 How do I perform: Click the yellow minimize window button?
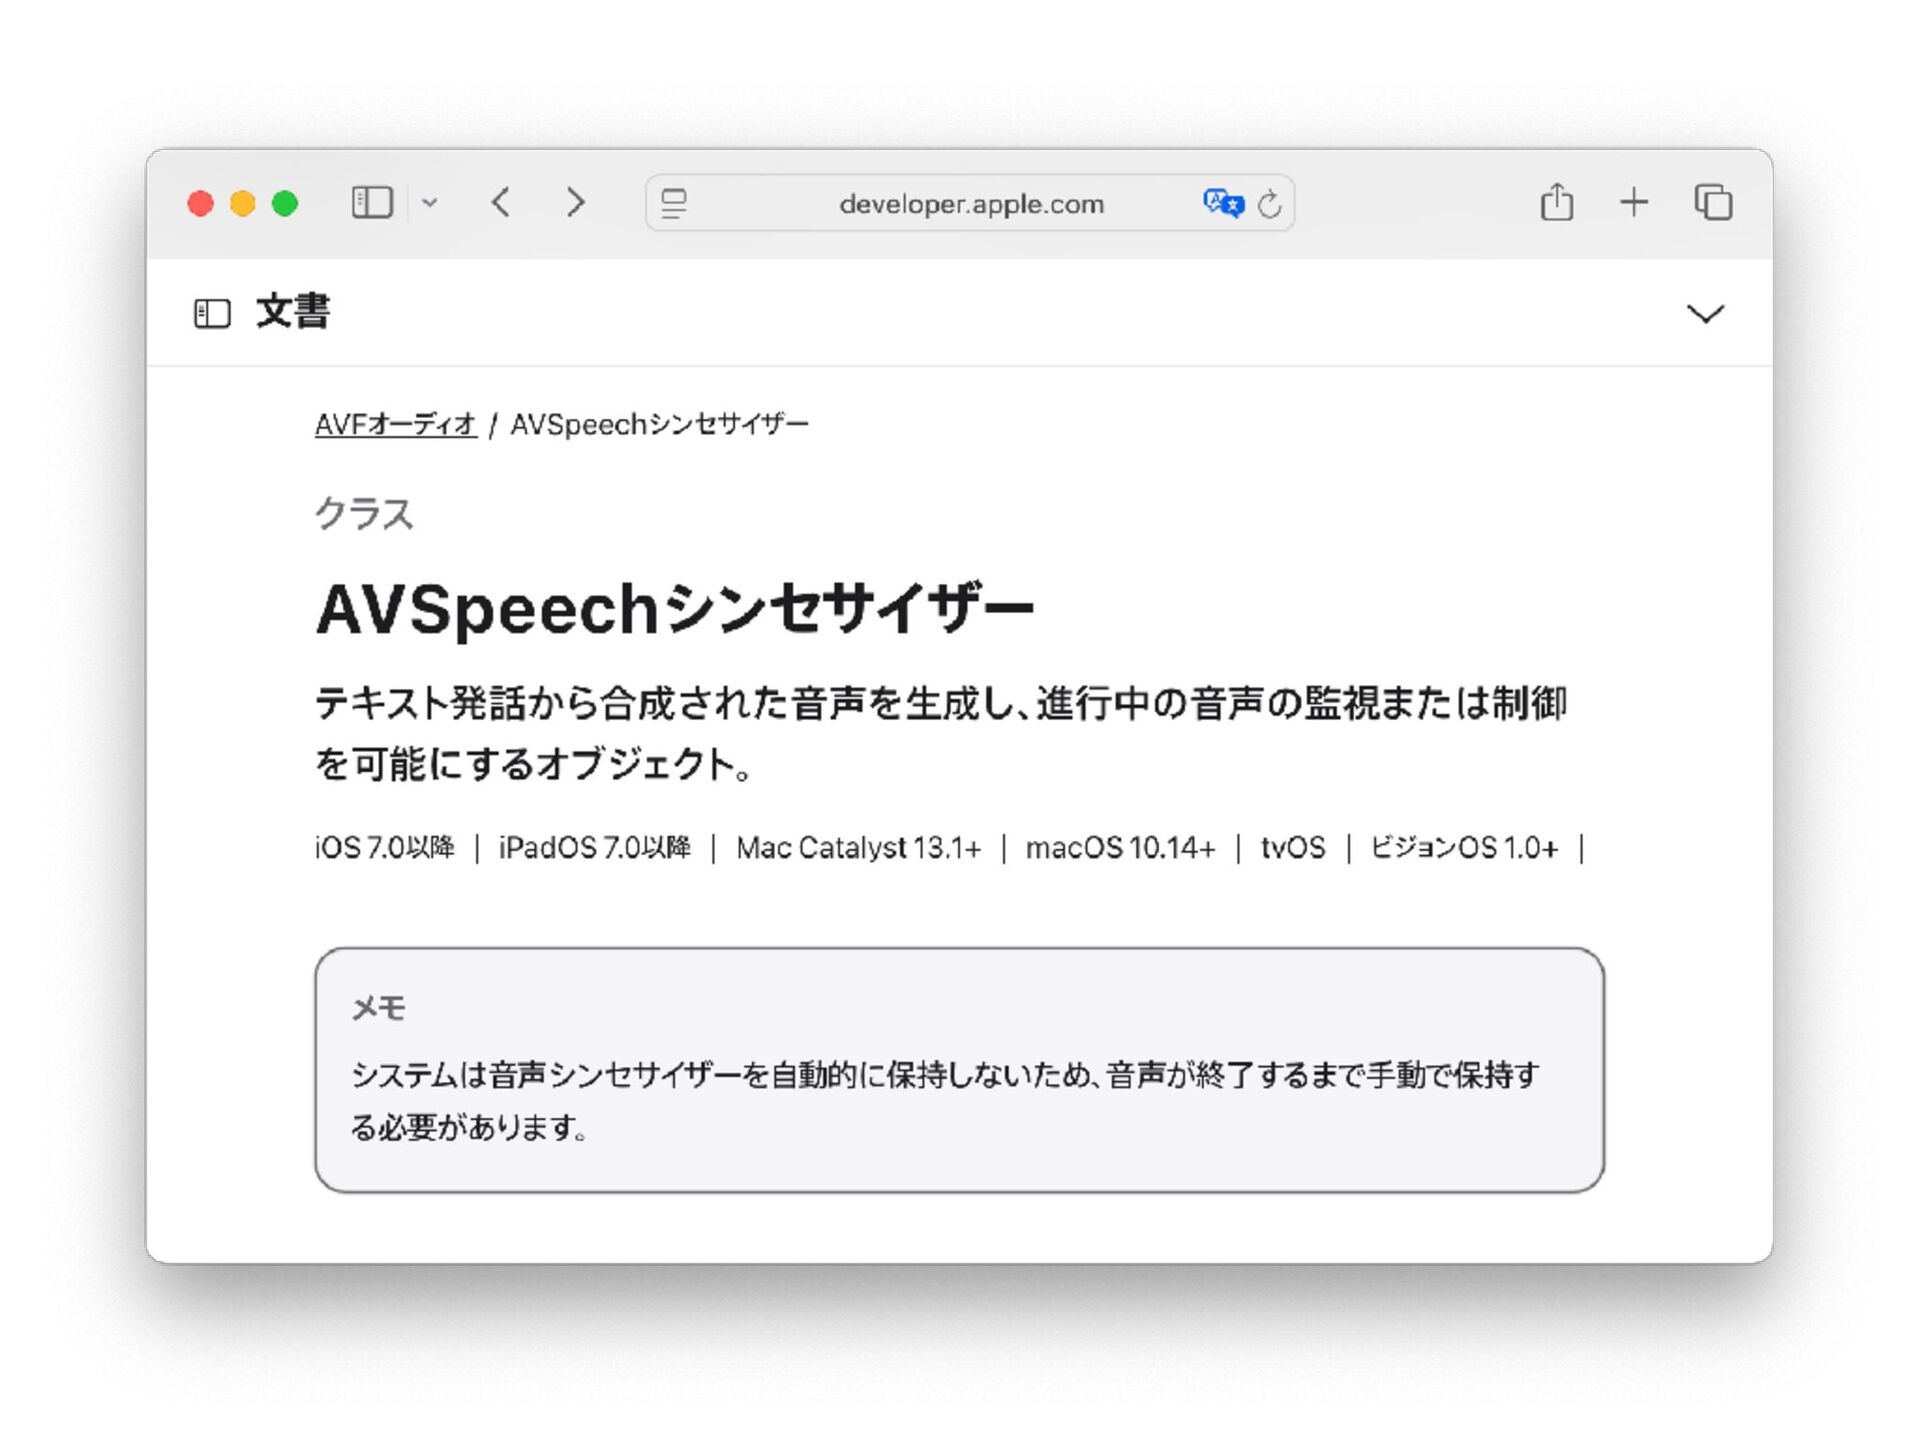click(x=242, y=204)
